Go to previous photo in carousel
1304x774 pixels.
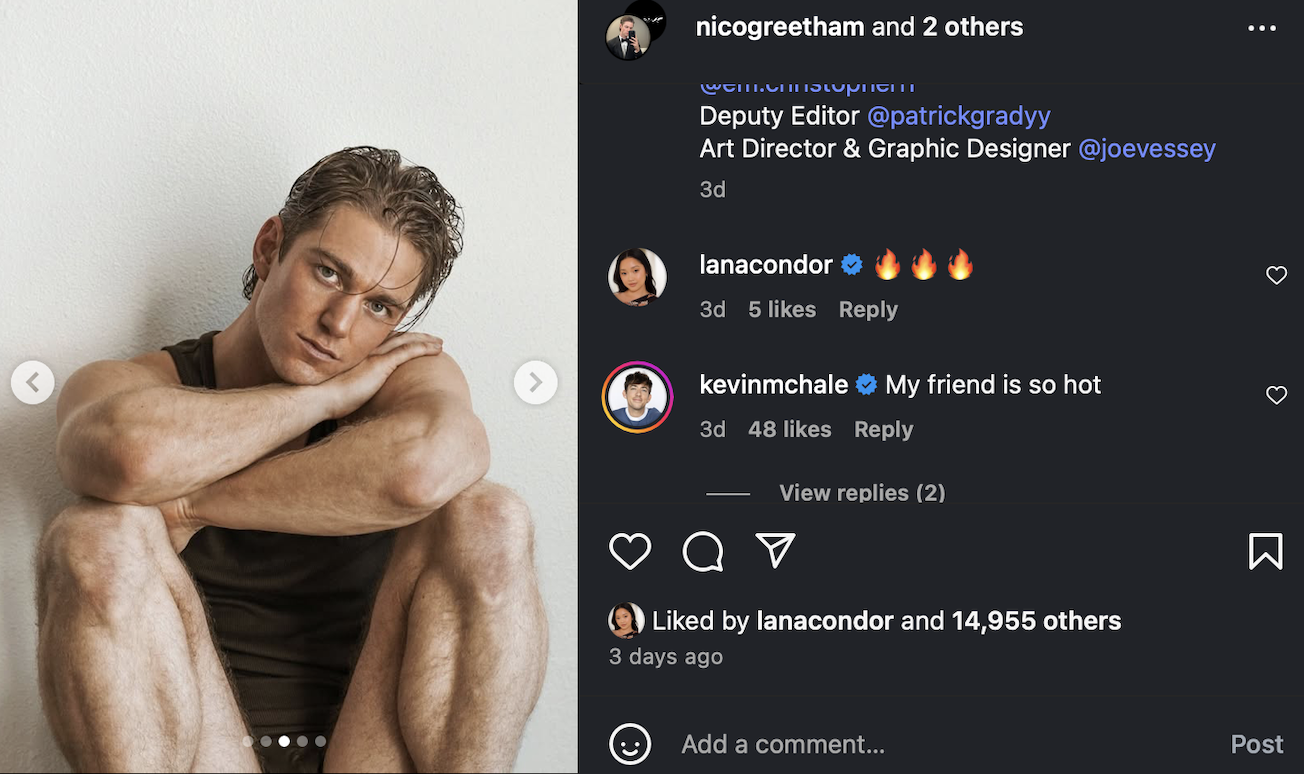click(x=33, y=382)
